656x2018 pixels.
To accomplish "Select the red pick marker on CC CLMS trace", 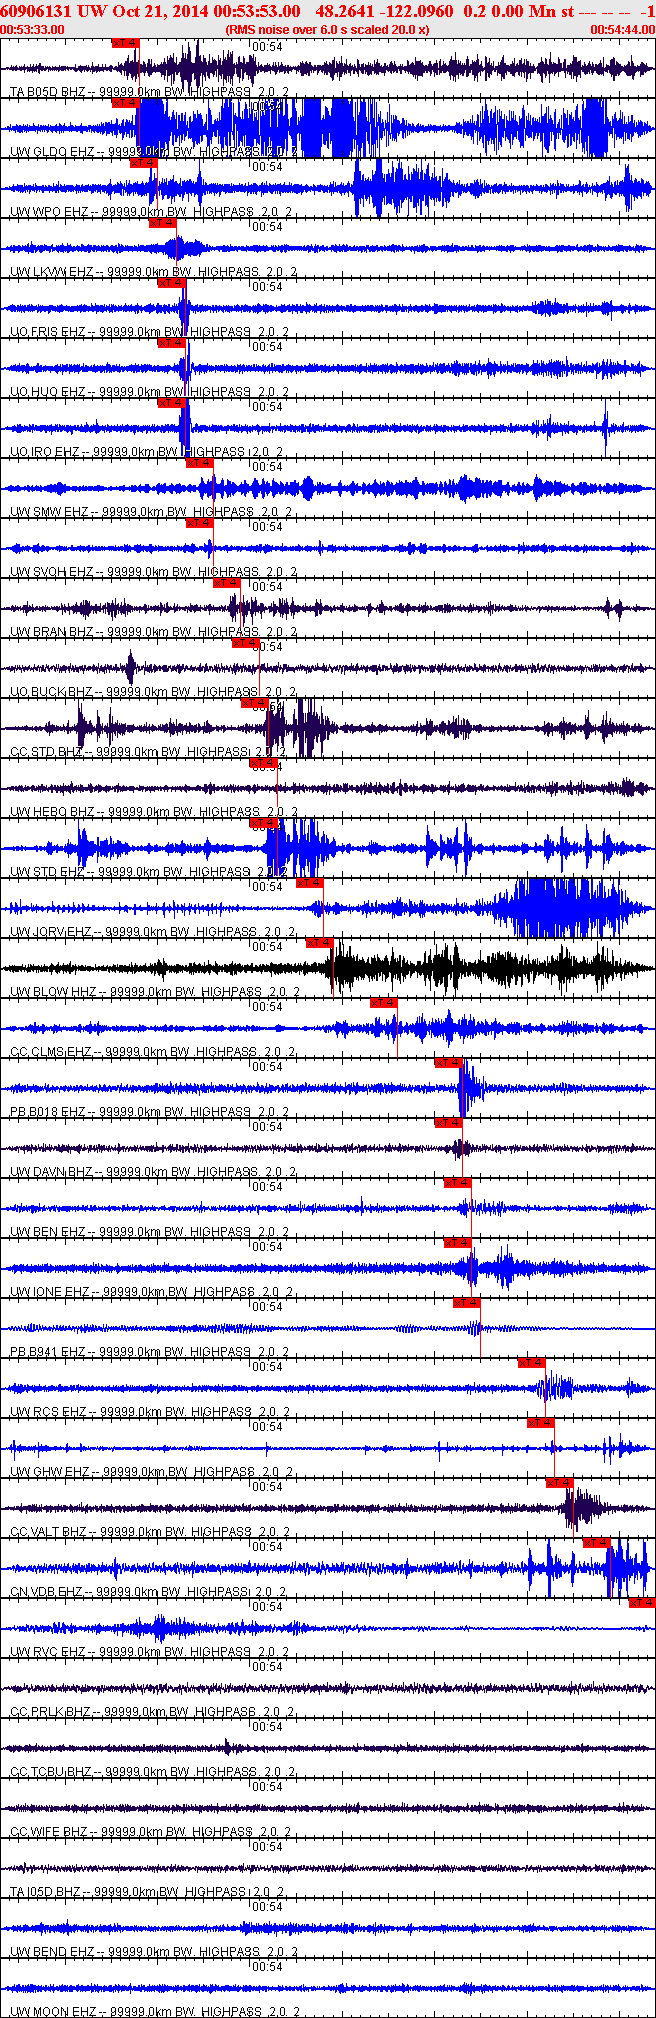I will coord(384,1003).
